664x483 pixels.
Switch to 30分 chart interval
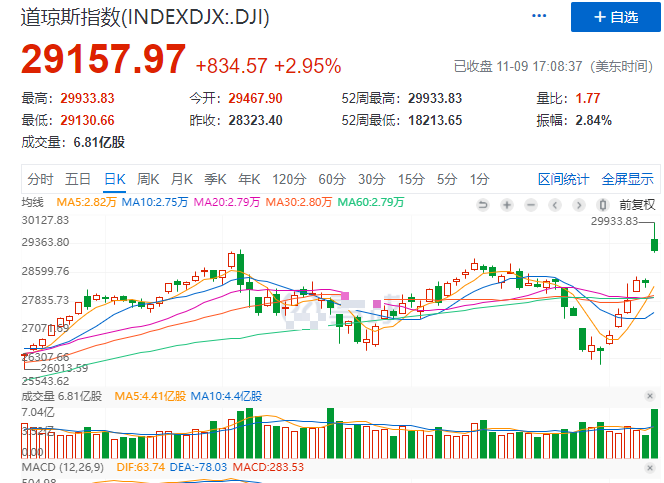tap(371, 179)
